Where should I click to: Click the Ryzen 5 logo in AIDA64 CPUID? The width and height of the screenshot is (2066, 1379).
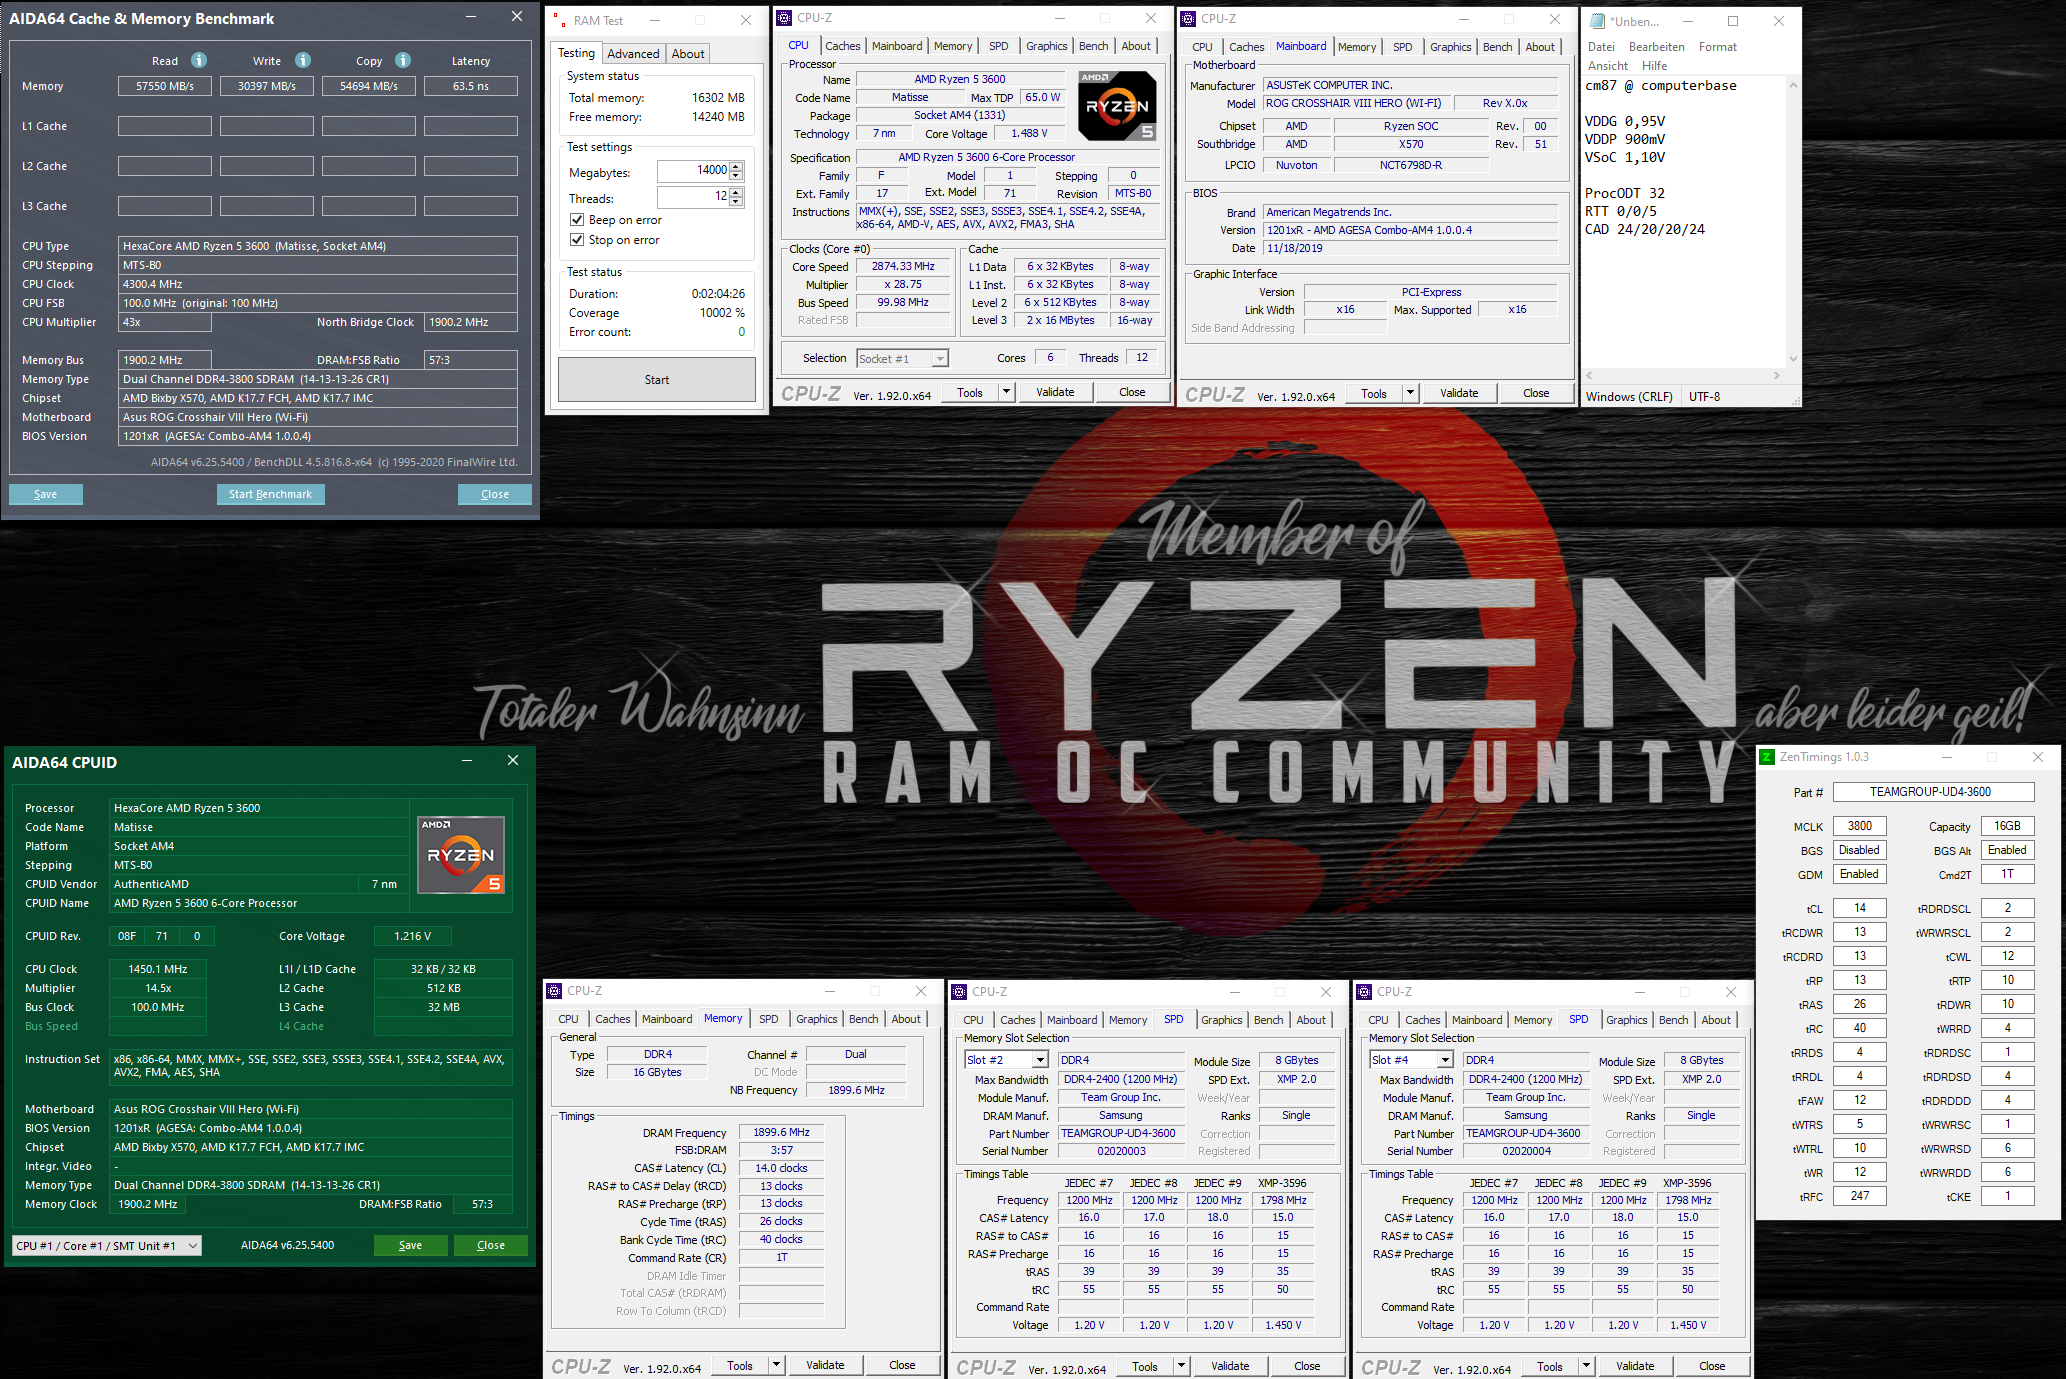point(461,855)
